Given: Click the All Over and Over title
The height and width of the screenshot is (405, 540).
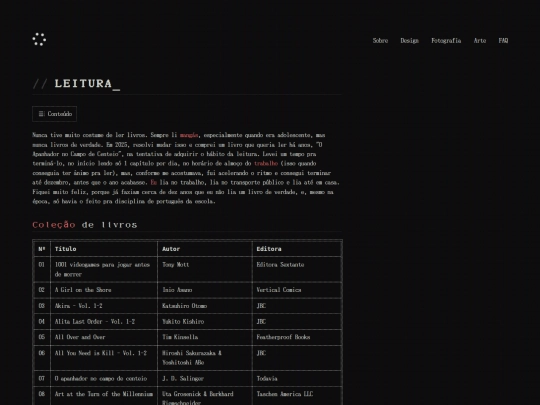Looking at the screenshot, I should (80, 337).
